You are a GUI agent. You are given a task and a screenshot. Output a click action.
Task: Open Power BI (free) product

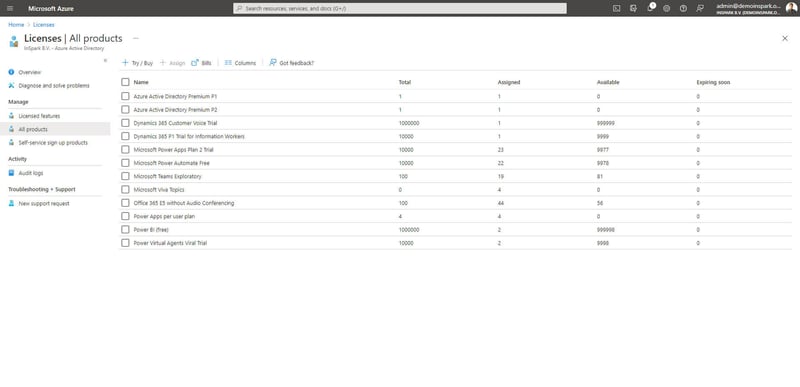(x=151, y=229)
